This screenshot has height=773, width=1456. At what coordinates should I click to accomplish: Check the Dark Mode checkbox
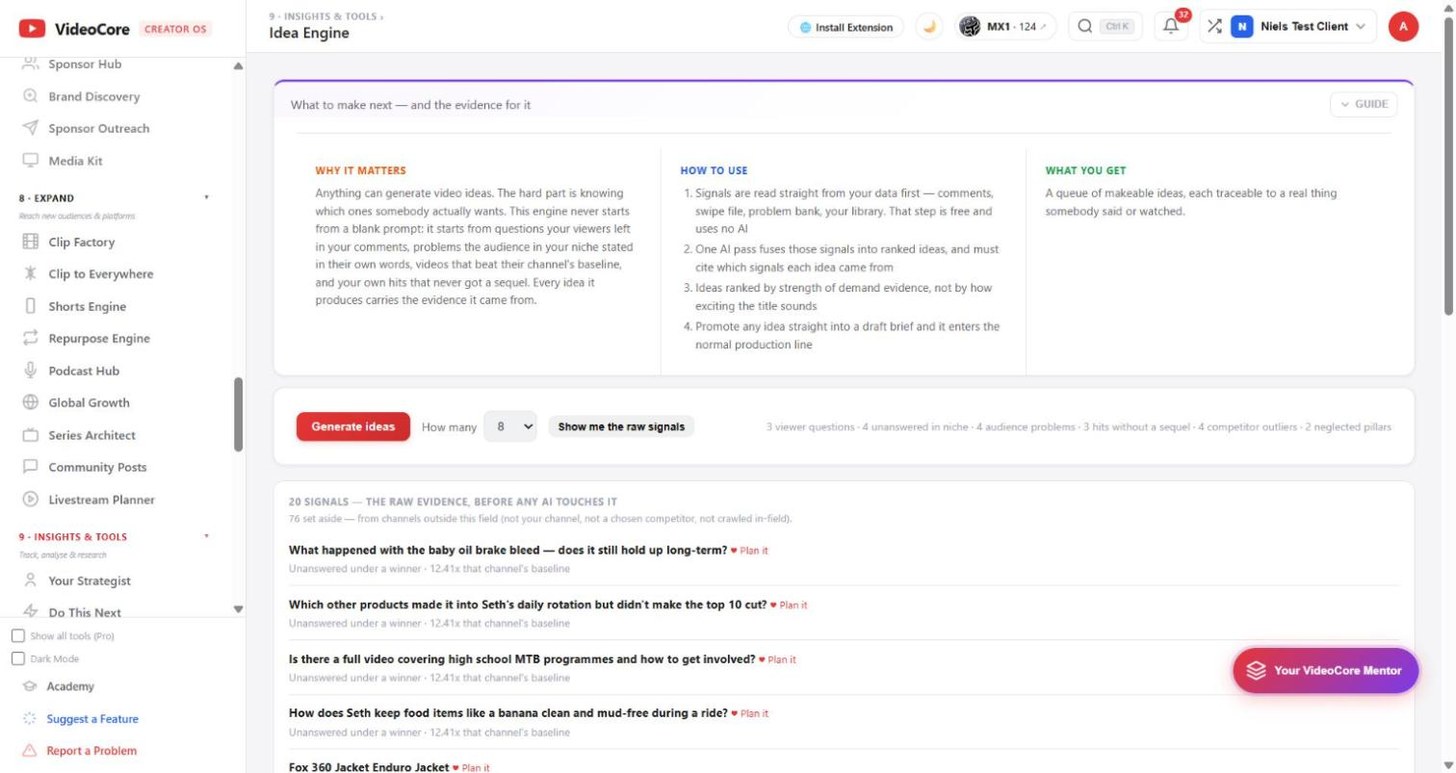18,659
